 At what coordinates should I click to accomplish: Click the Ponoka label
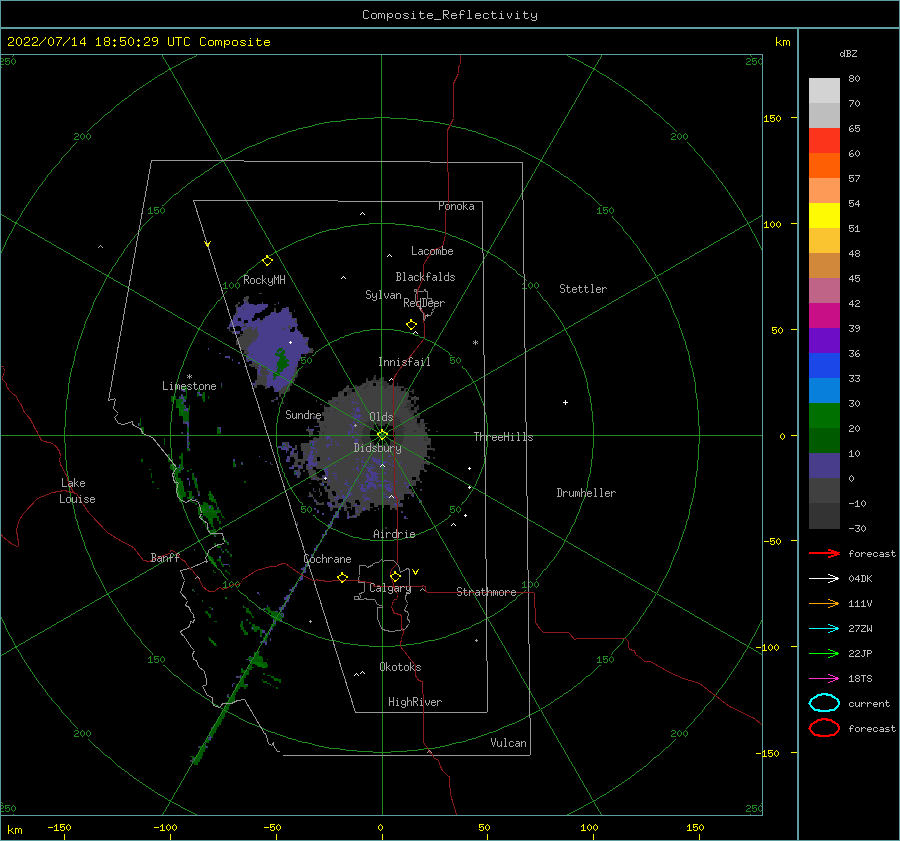tap(456, 207)
